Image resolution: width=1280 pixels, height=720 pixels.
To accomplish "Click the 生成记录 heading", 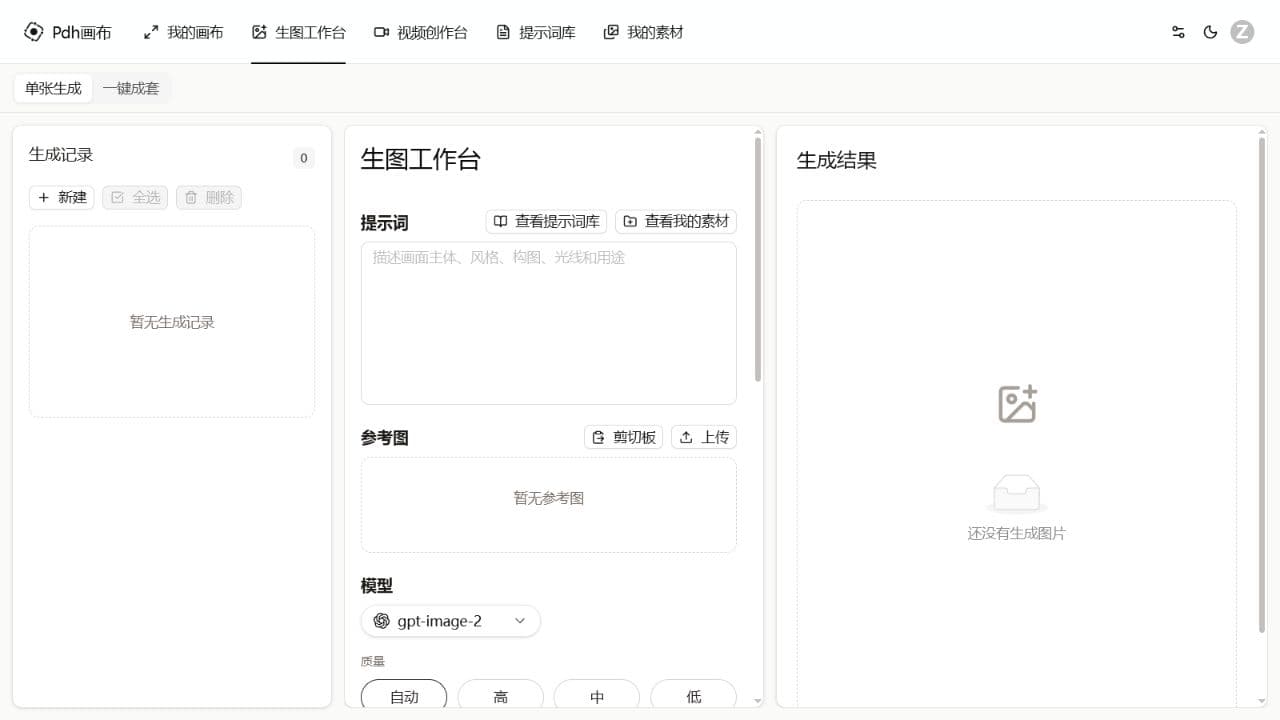I will (61, 154).
